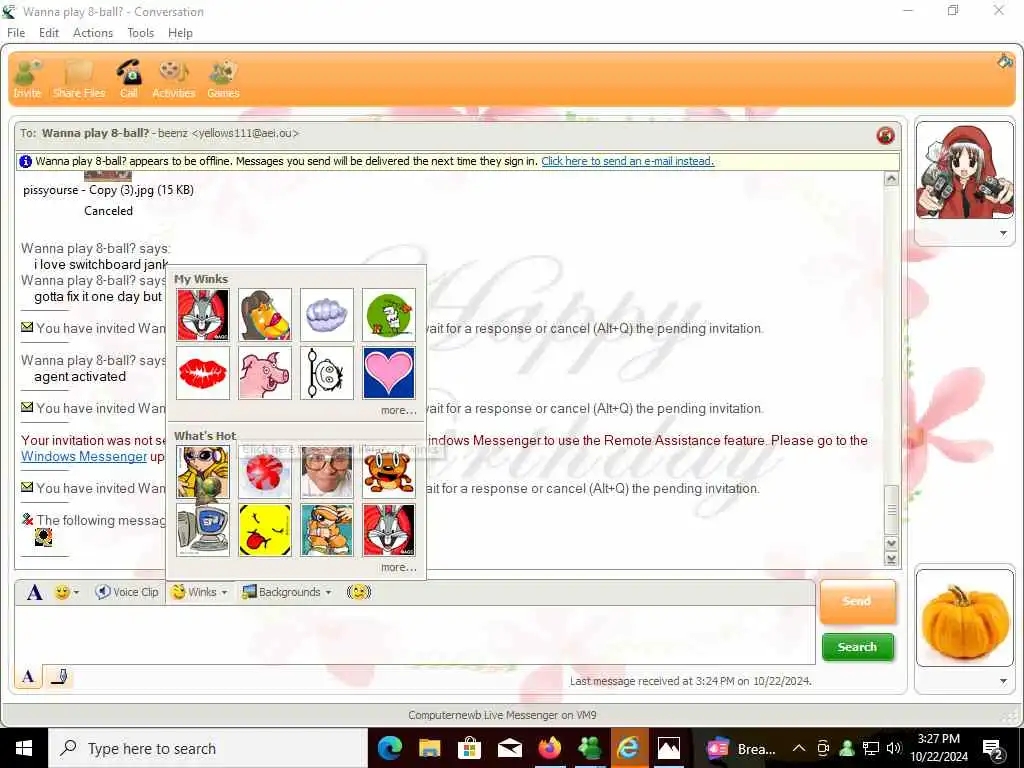The height and width of the screenshot is (768, 1024).
Task: Select the Bugs Bunny wink in My Winks
Action: tap(202, 315)
